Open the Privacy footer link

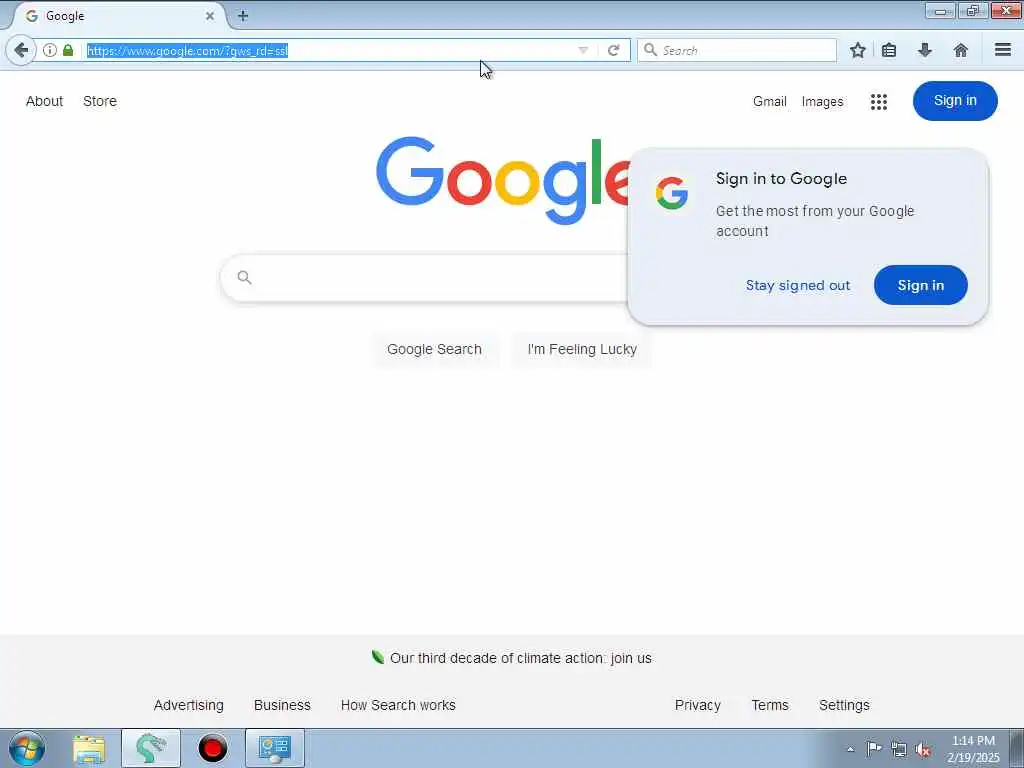point(697,705)
